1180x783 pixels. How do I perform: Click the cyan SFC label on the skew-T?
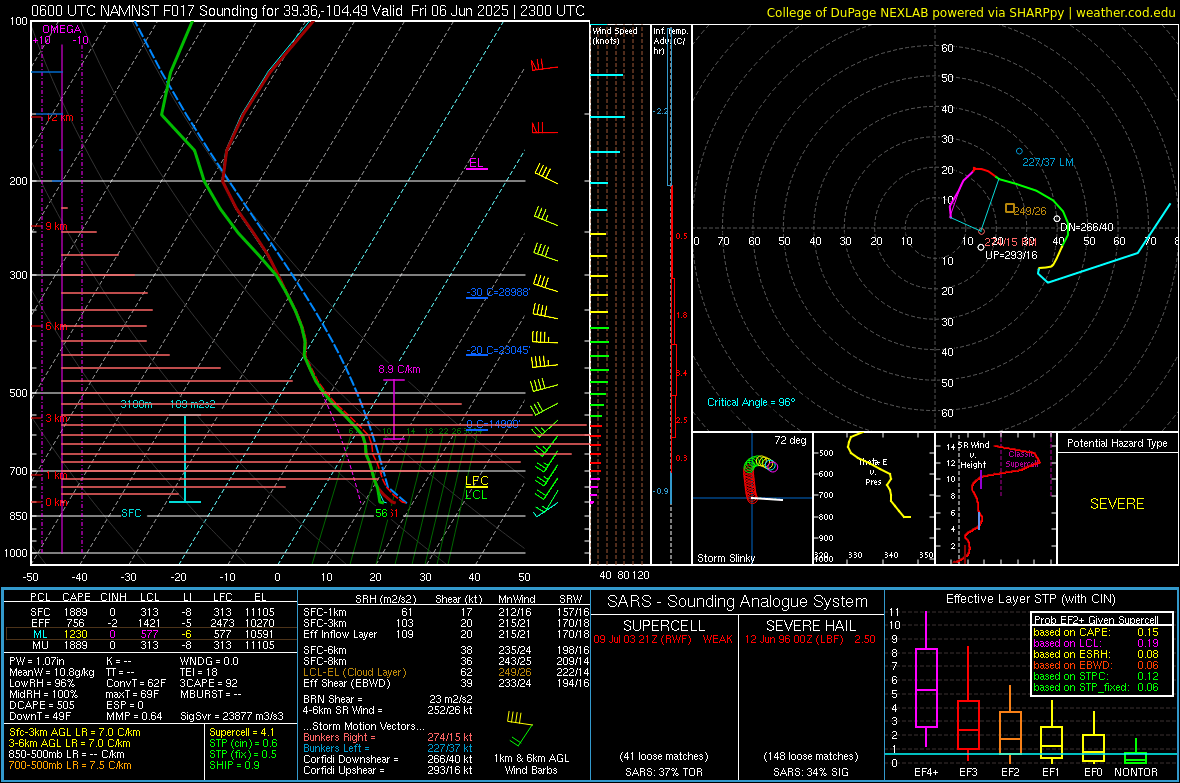(131, 513)
